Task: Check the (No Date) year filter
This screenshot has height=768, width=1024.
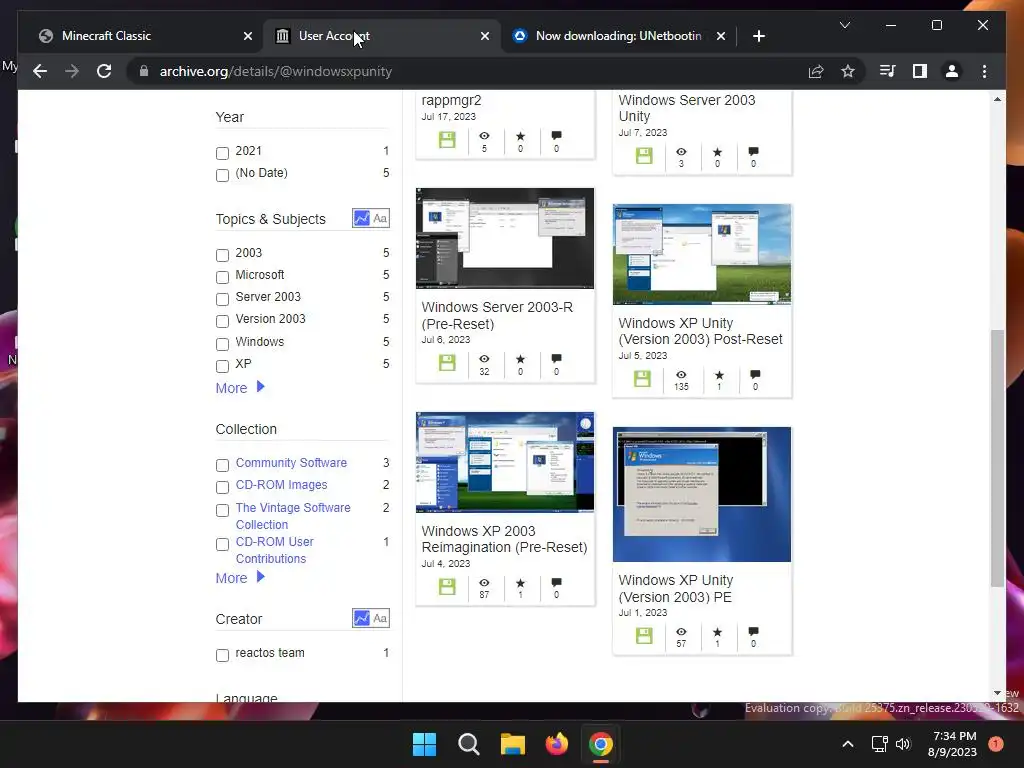Action: pyautogui.click(x=223, y=175)
